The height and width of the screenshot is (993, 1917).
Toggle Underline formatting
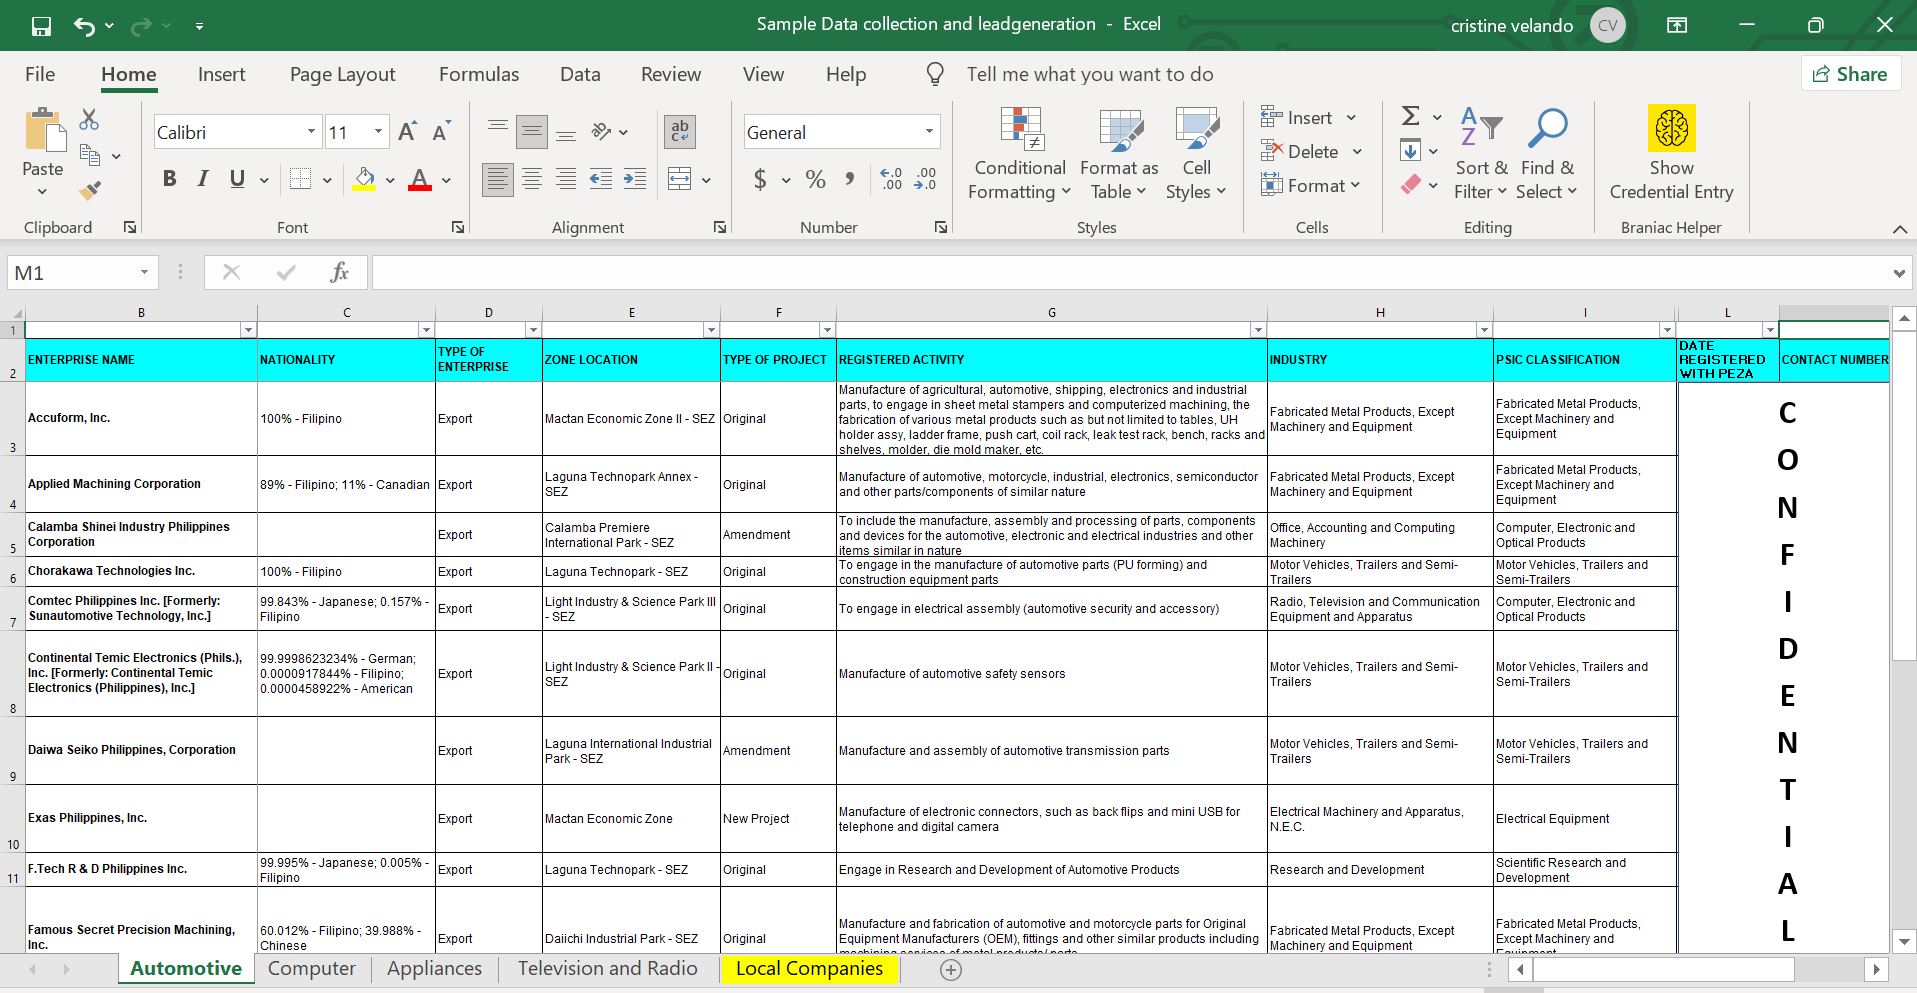pos(237,179)
